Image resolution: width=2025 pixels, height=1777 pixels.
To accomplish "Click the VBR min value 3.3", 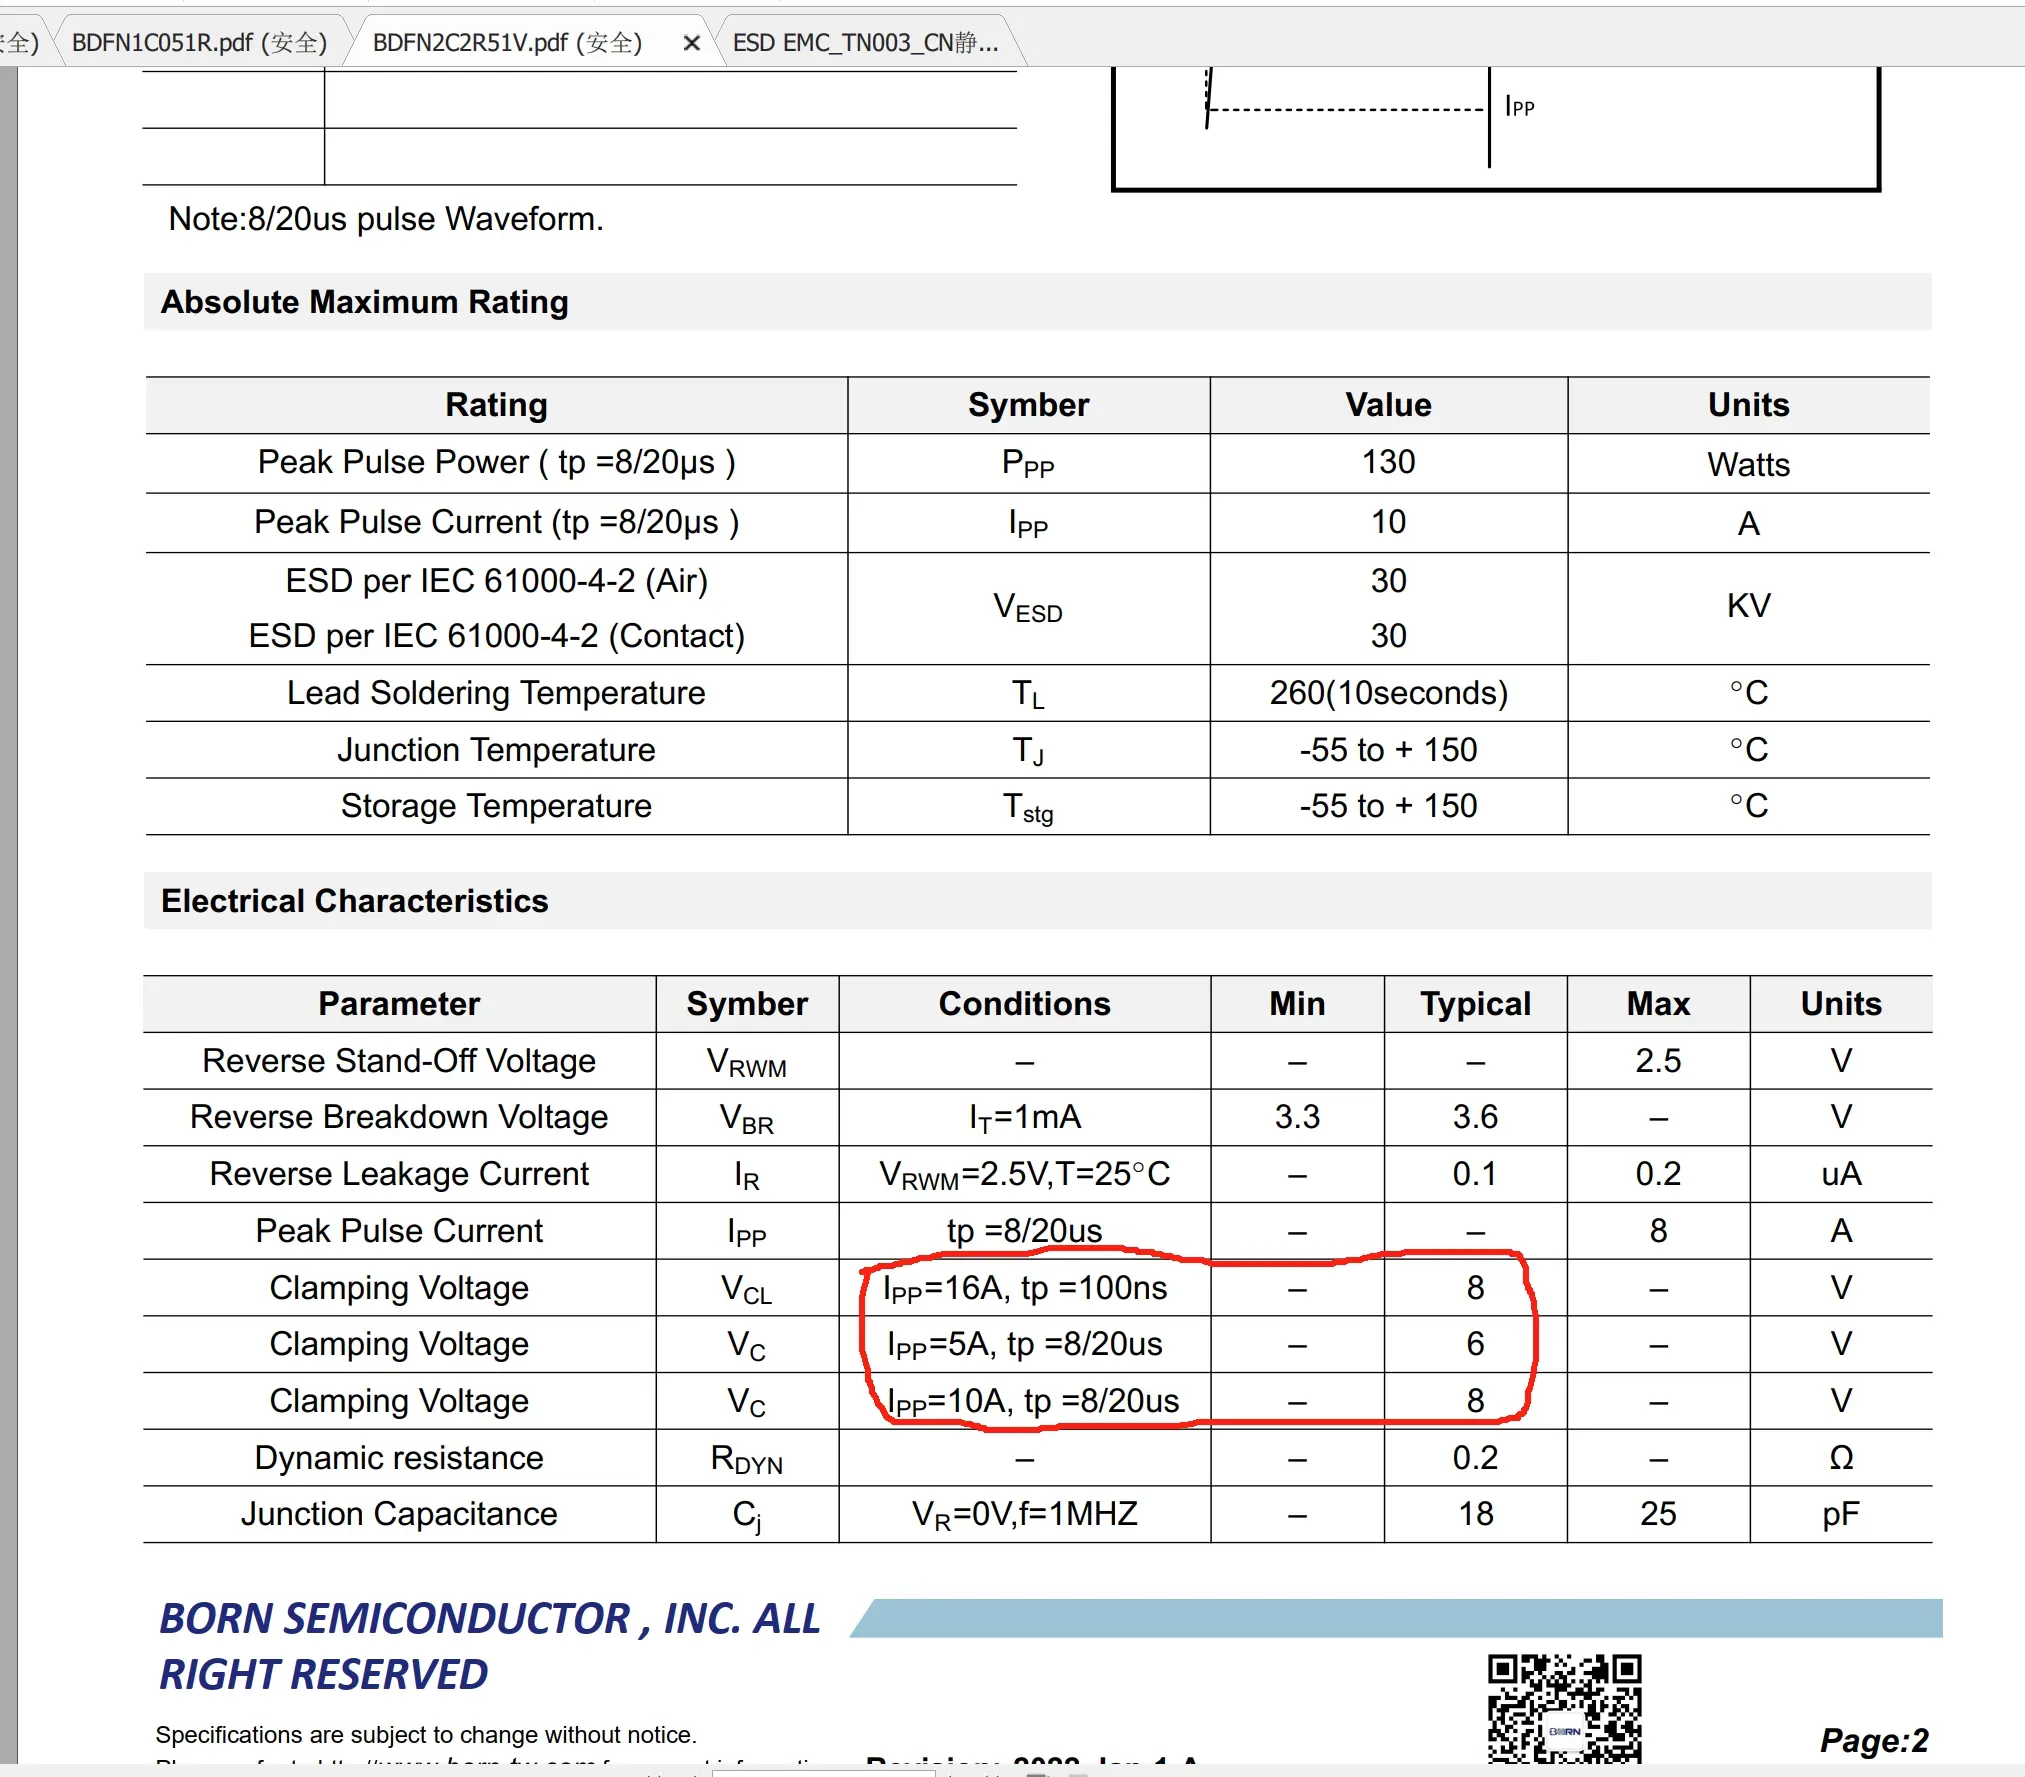I will [x=1297, y=1117].
